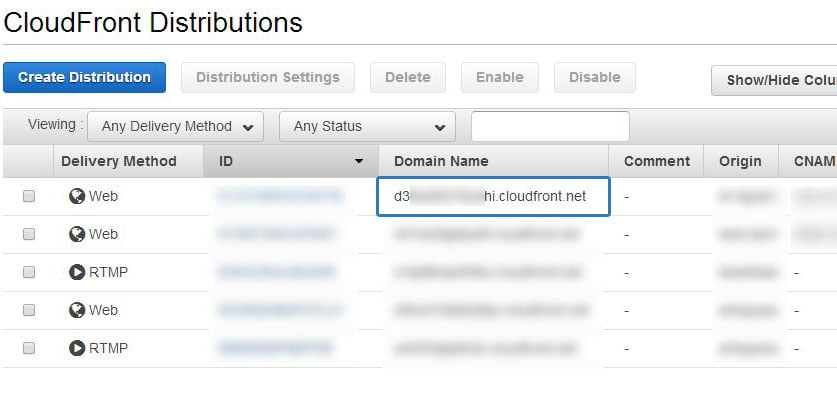Viewport: 837px width, 415px height.
Task: Click the globe icon in the second Web row
Action: (x=77, y=235)
